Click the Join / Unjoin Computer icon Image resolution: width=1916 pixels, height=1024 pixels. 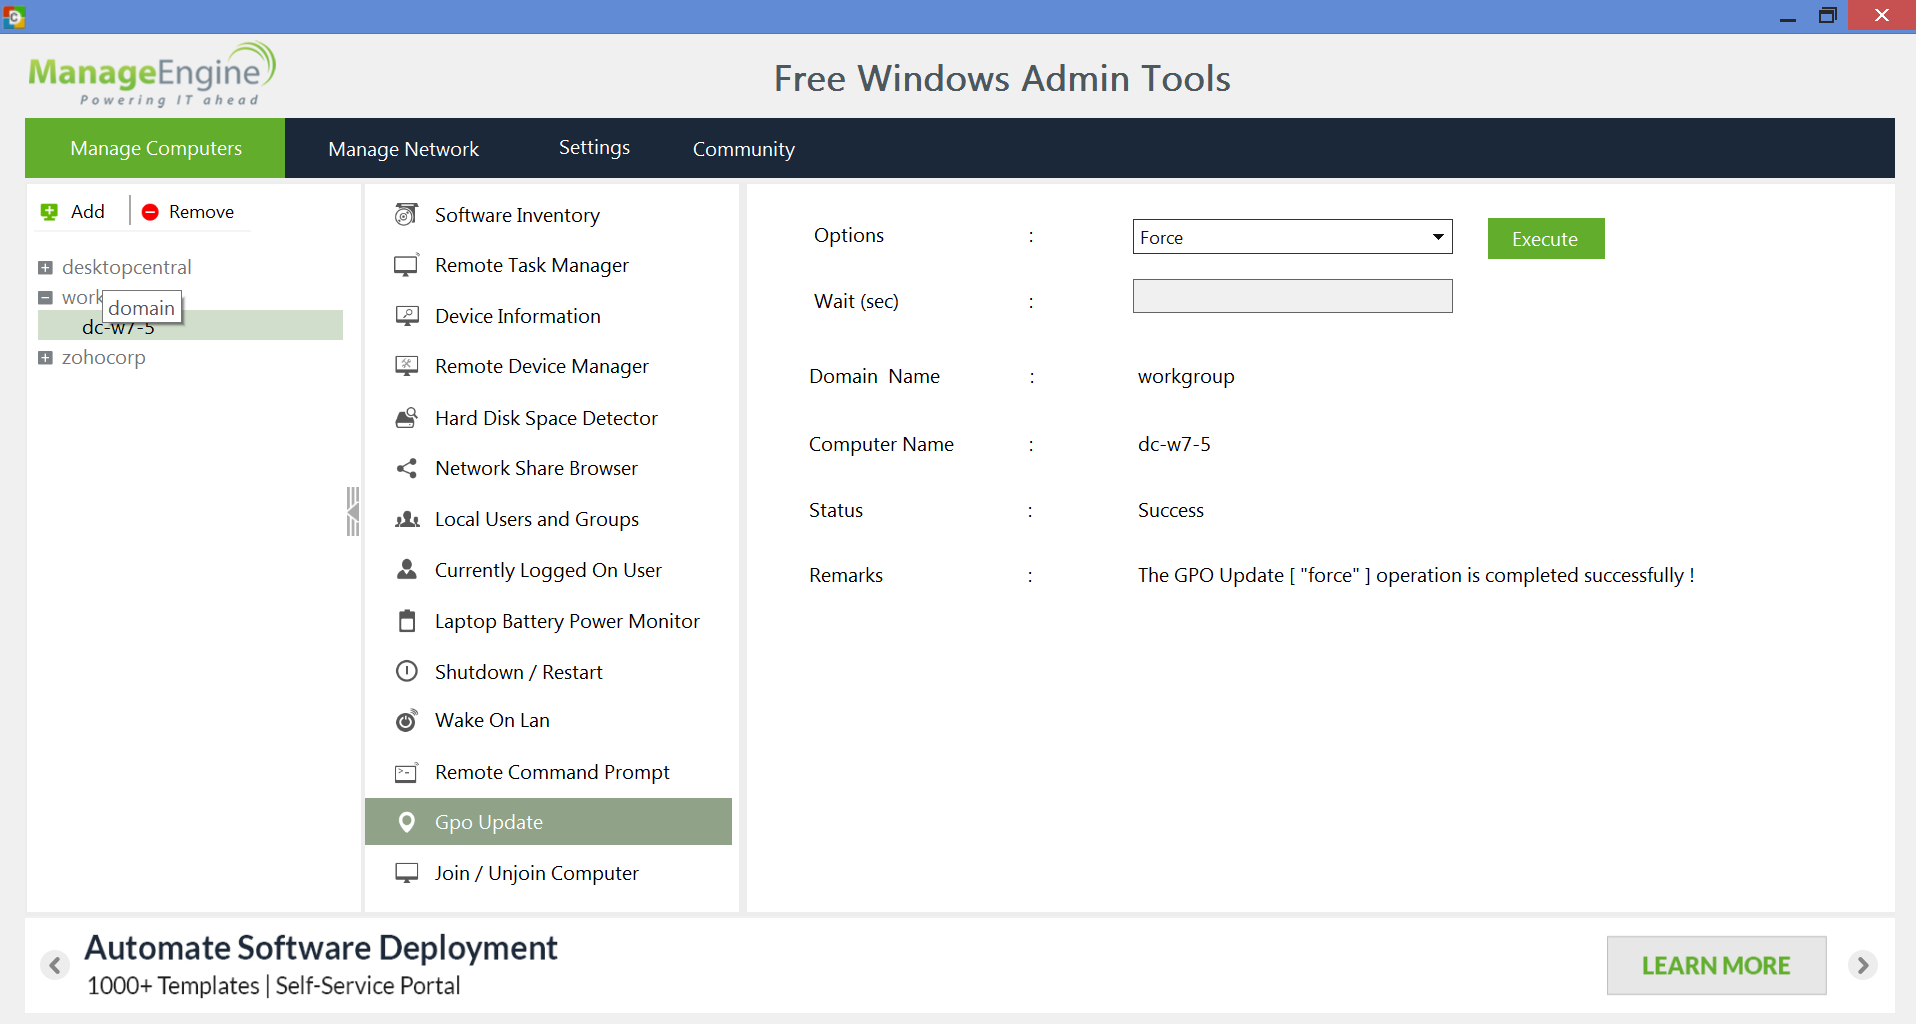coord(406,873)
